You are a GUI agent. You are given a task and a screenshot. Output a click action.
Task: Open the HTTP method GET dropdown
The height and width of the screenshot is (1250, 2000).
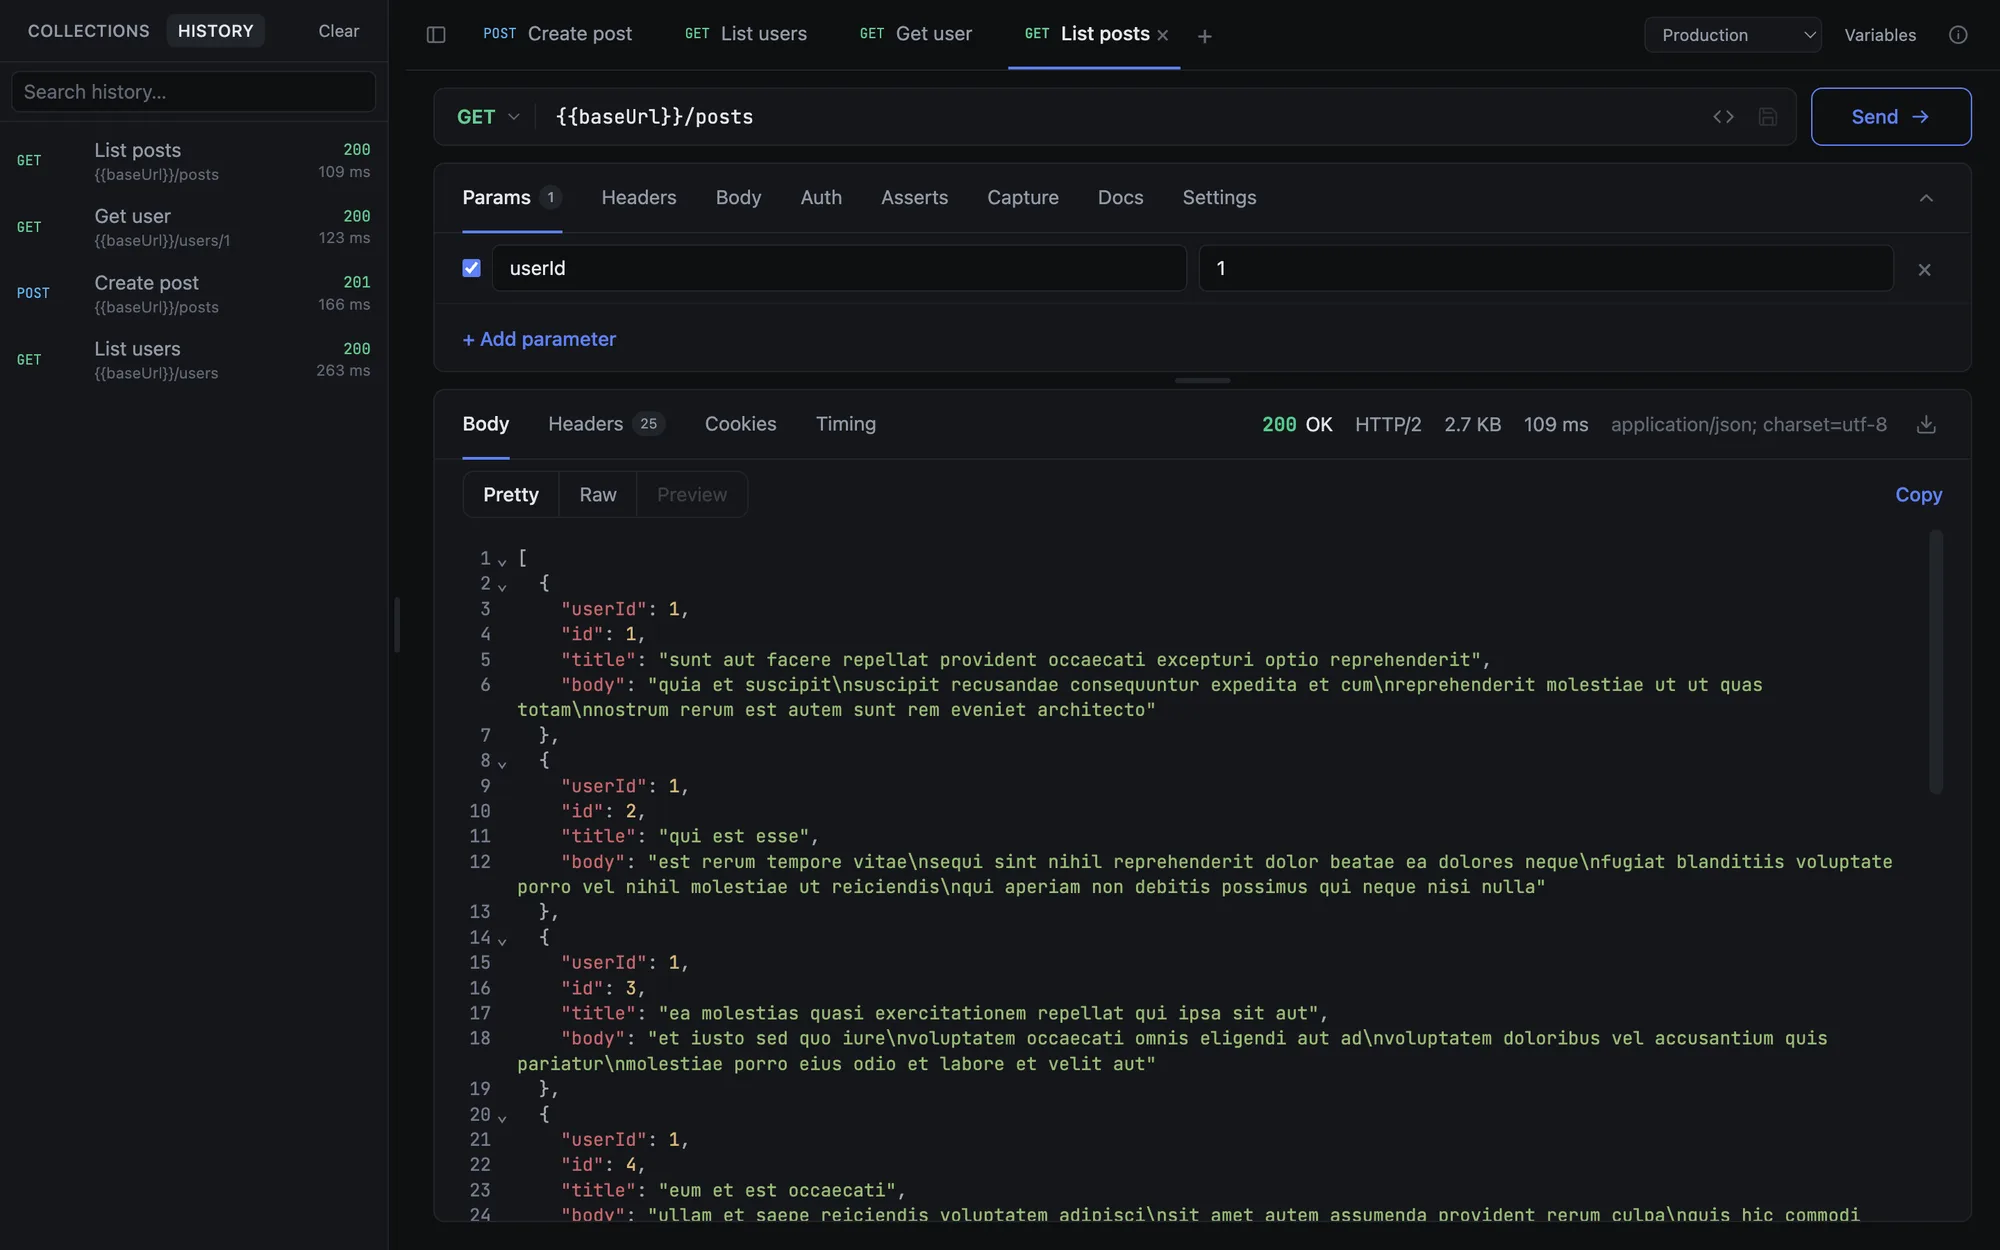click(489, 117)
